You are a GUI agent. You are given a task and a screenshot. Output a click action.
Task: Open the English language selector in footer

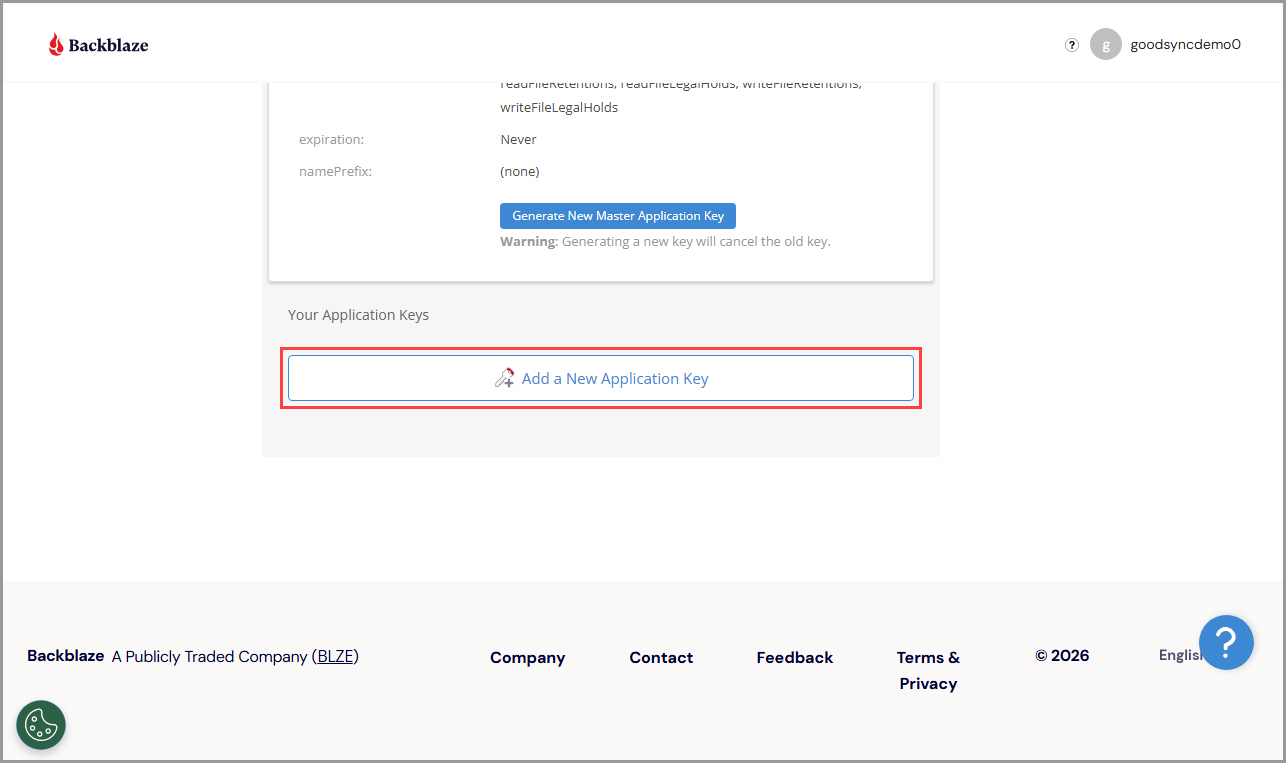[x=1180, y=655]
